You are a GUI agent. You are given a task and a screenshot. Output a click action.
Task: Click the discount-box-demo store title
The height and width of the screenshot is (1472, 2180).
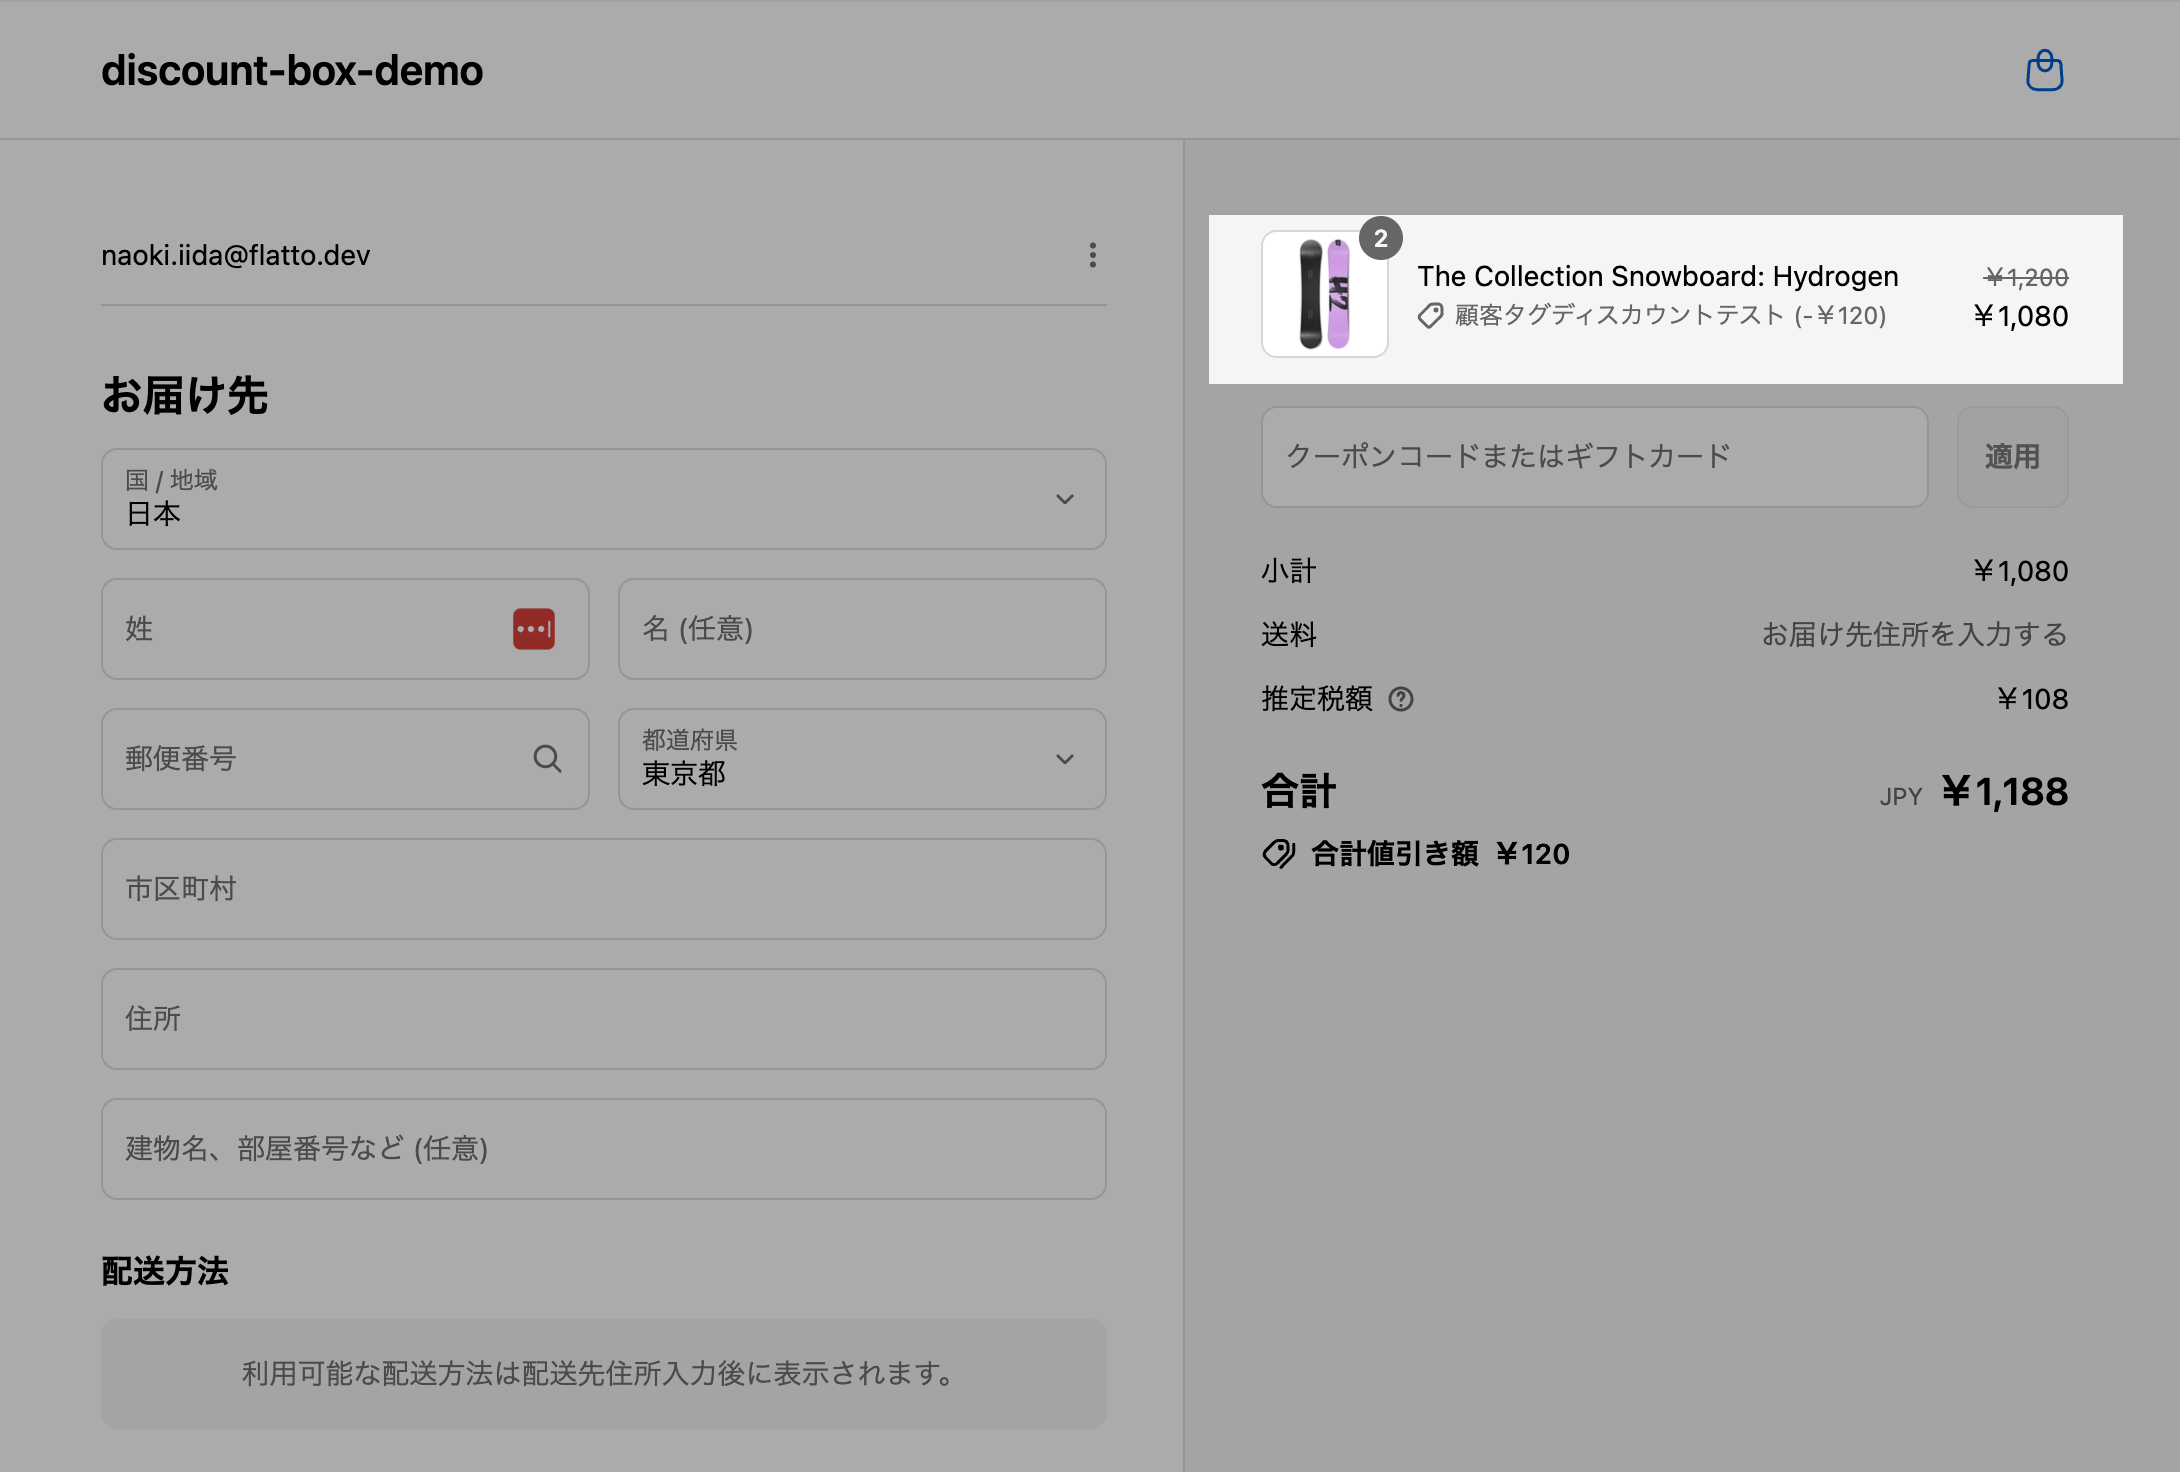[x=292, y=71]
